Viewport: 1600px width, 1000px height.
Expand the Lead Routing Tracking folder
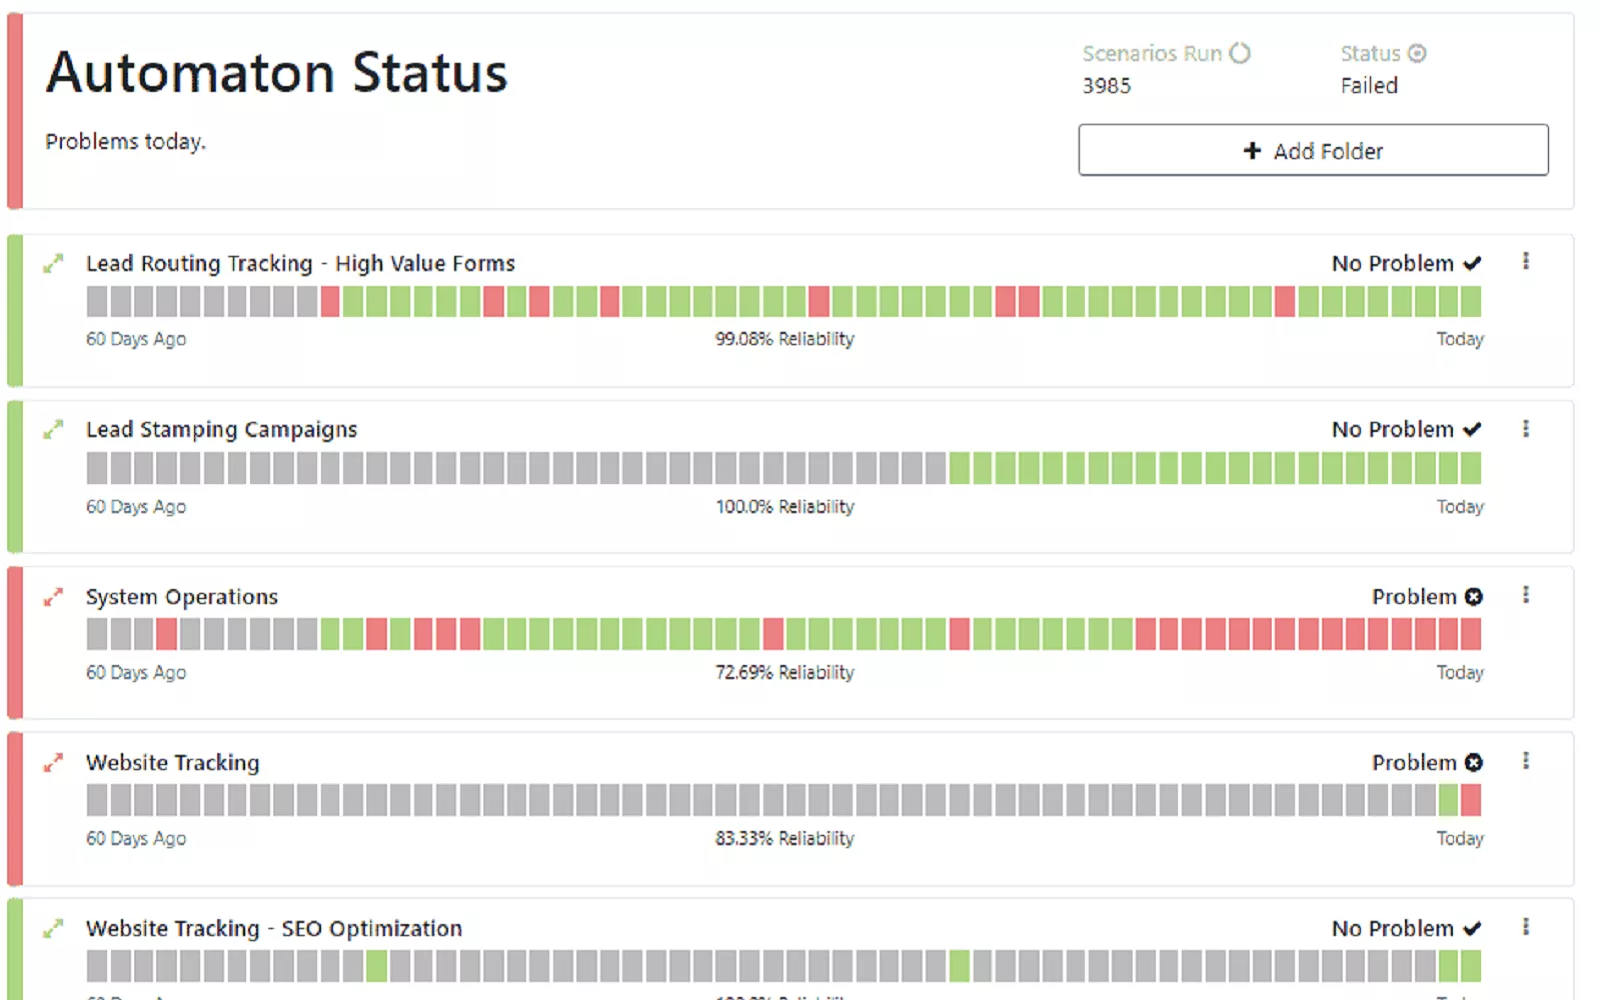(x=53, y=263)
